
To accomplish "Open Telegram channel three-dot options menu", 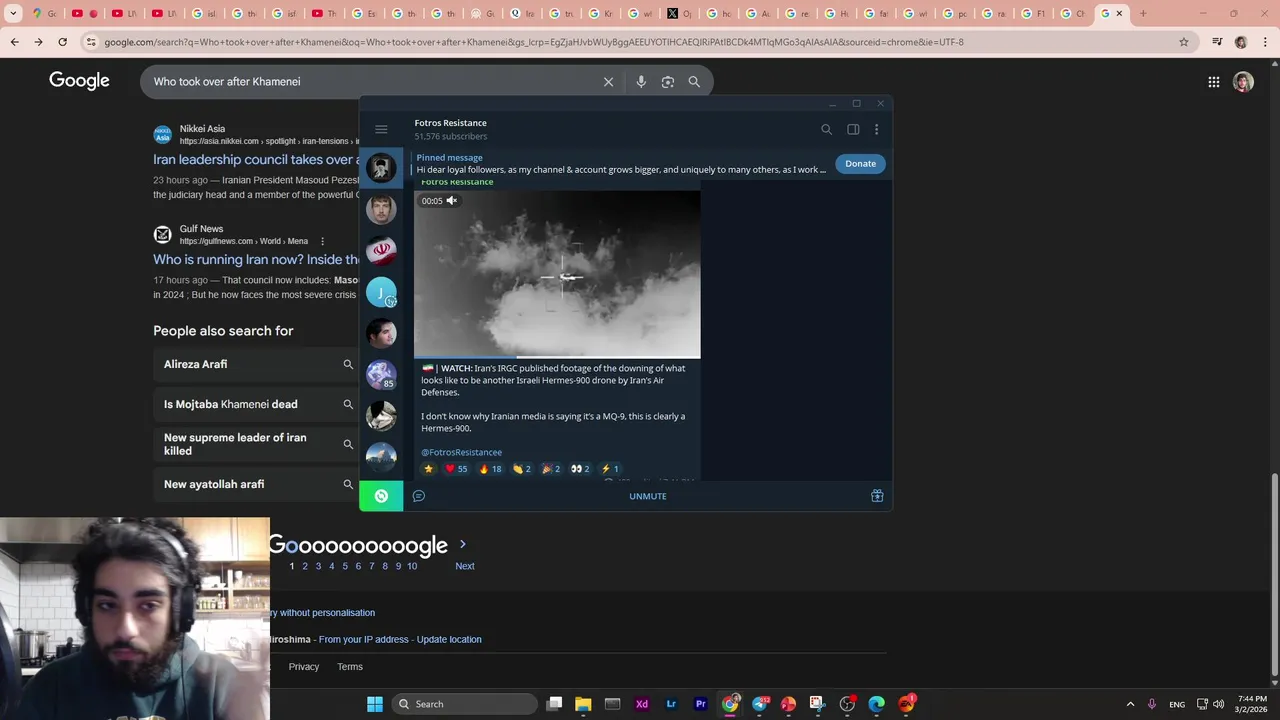I will pos(876,129).
